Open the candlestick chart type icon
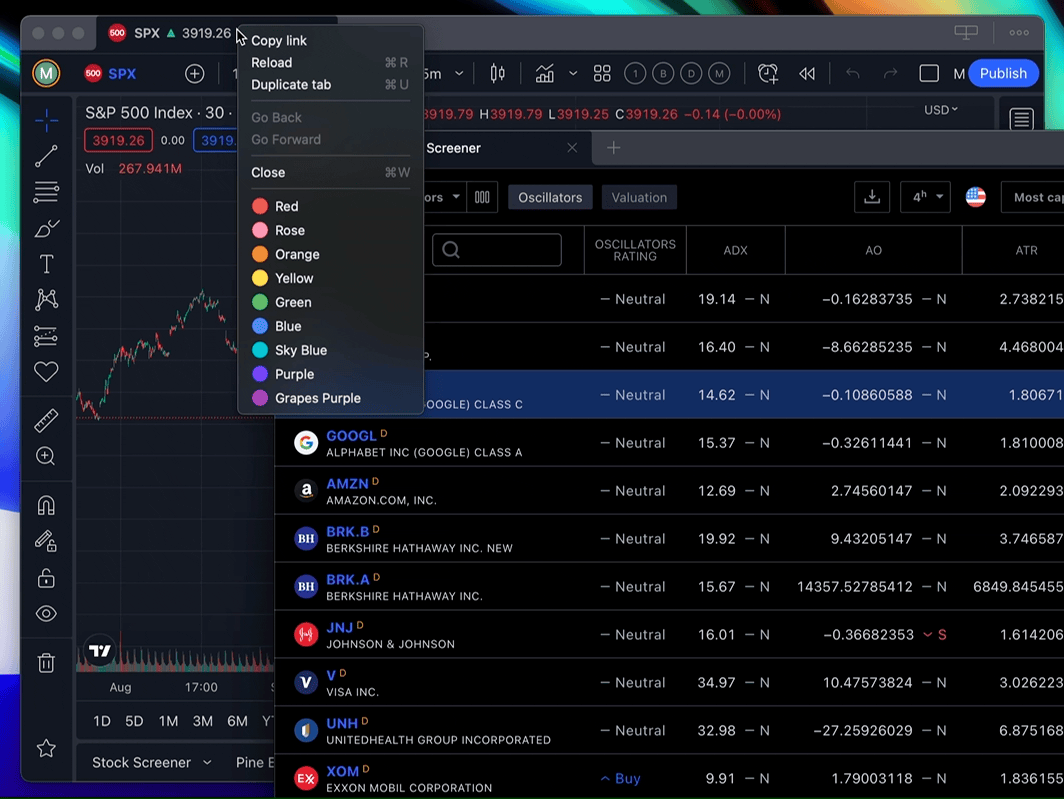This screenshot has width=1064, height=799. (x=497, y=73)
